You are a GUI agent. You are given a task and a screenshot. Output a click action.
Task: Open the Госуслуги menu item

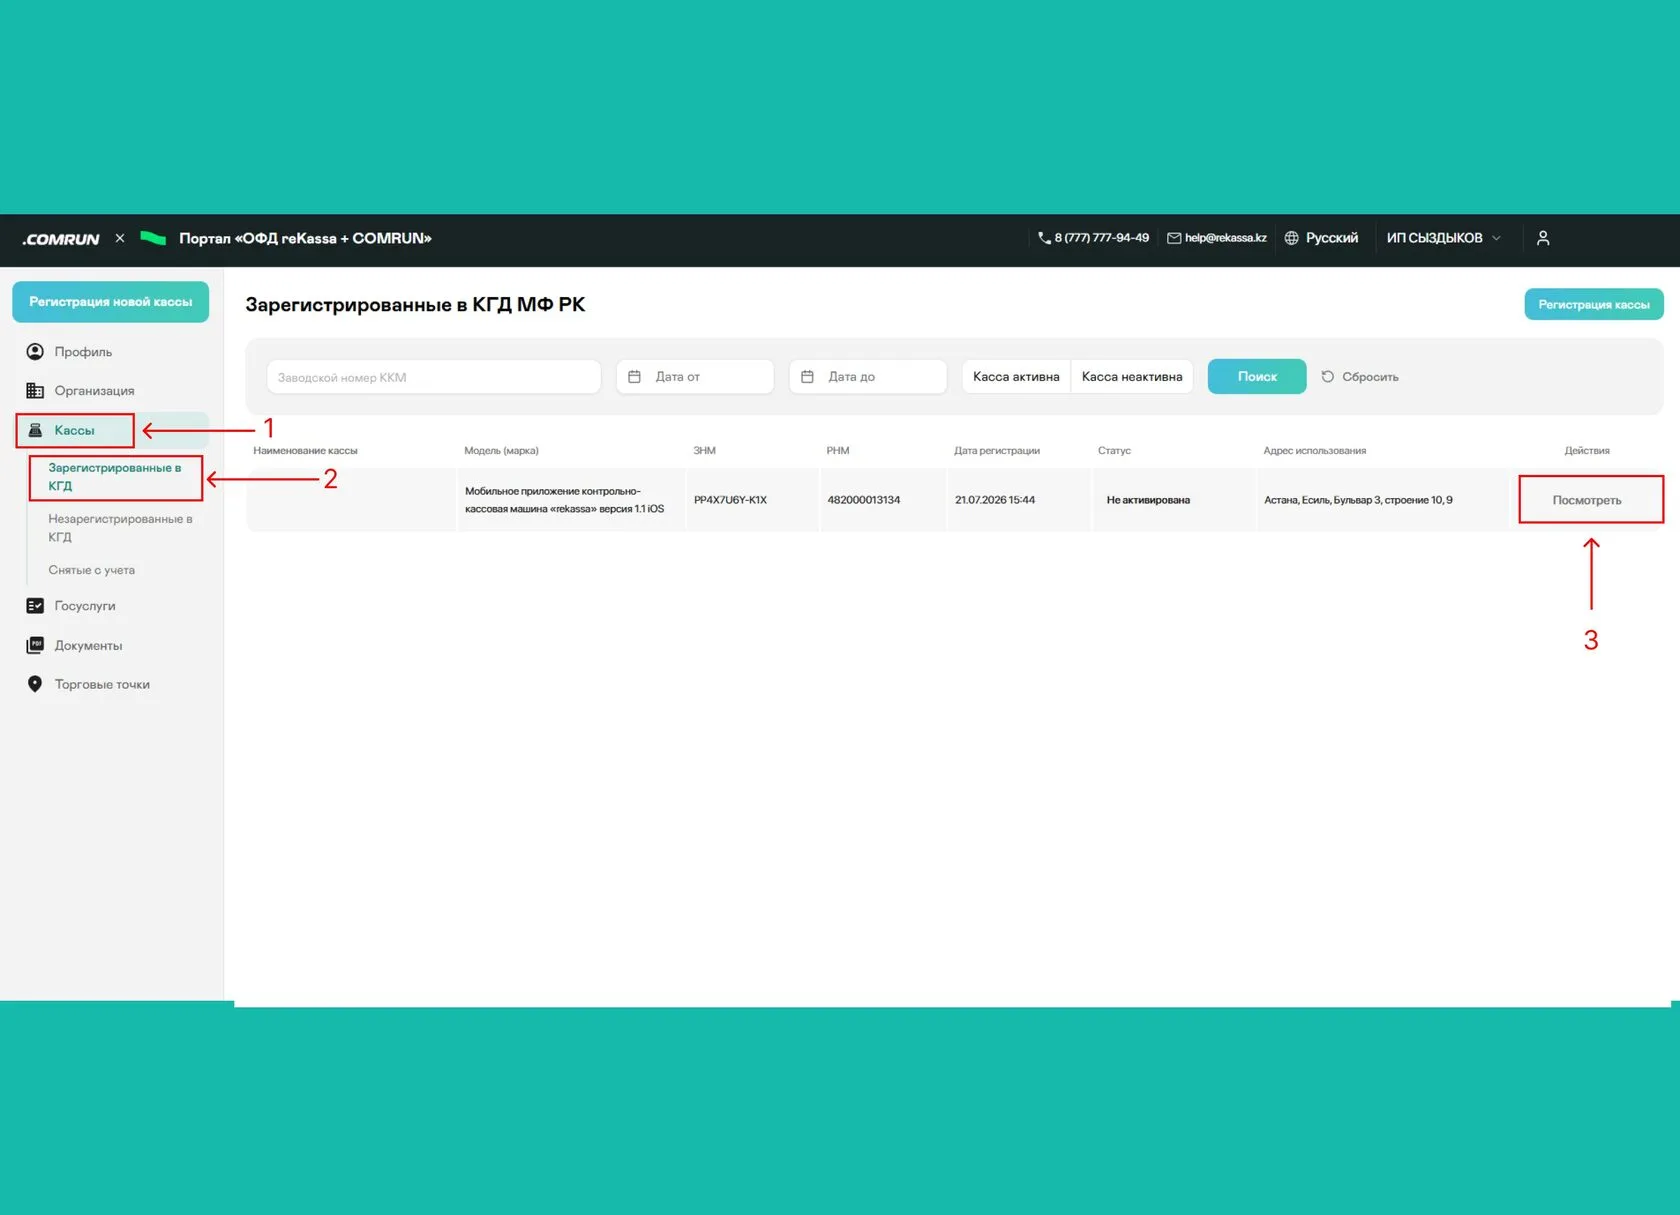click(85, 606)
